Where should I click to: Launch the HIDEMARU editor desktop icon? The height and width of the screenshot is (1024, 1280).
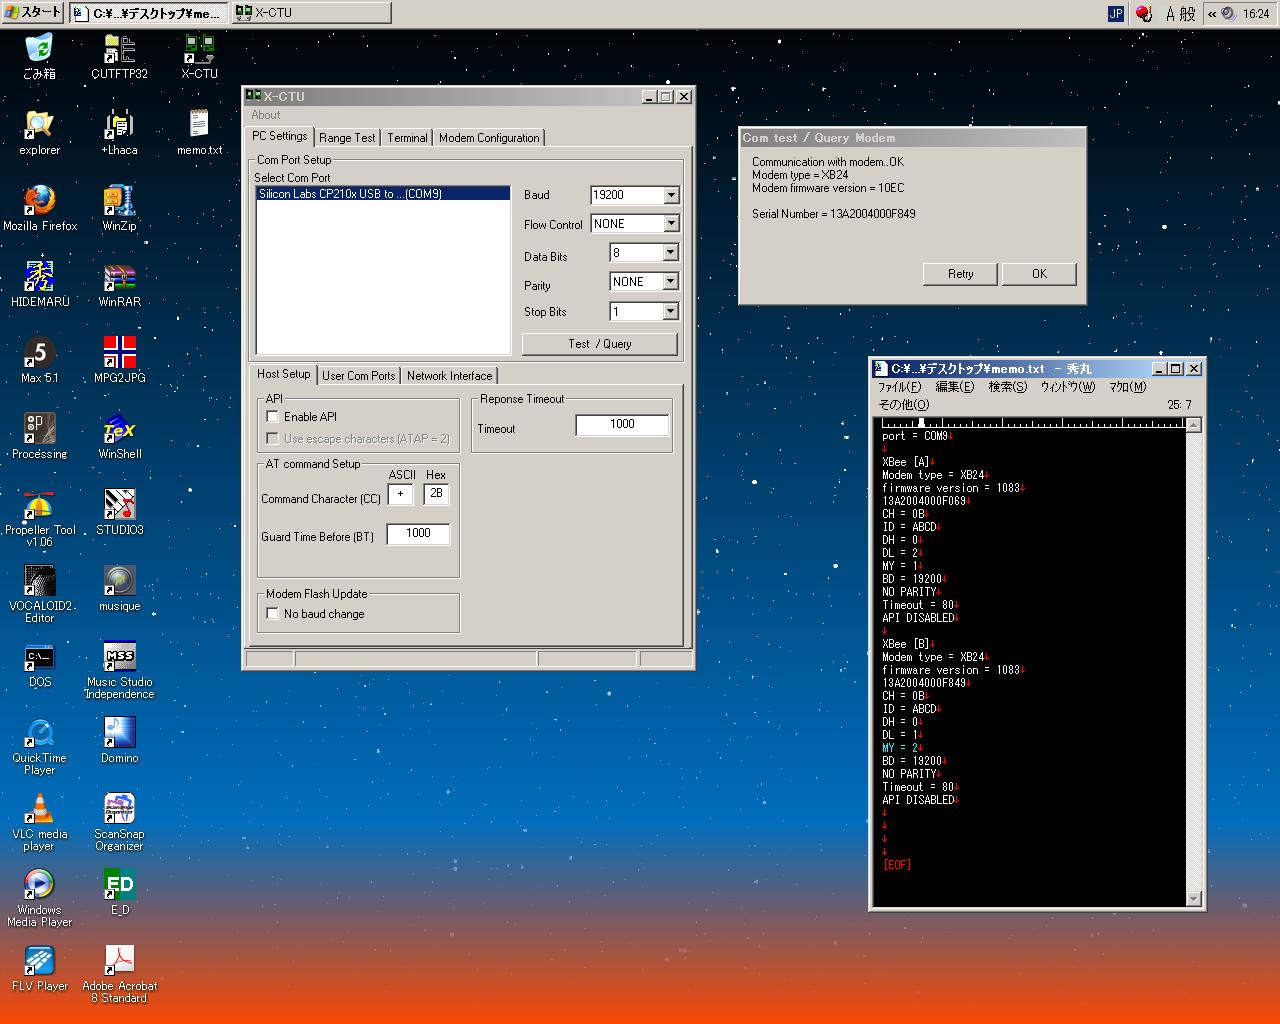pyautogui.click(x=39, y=278)
